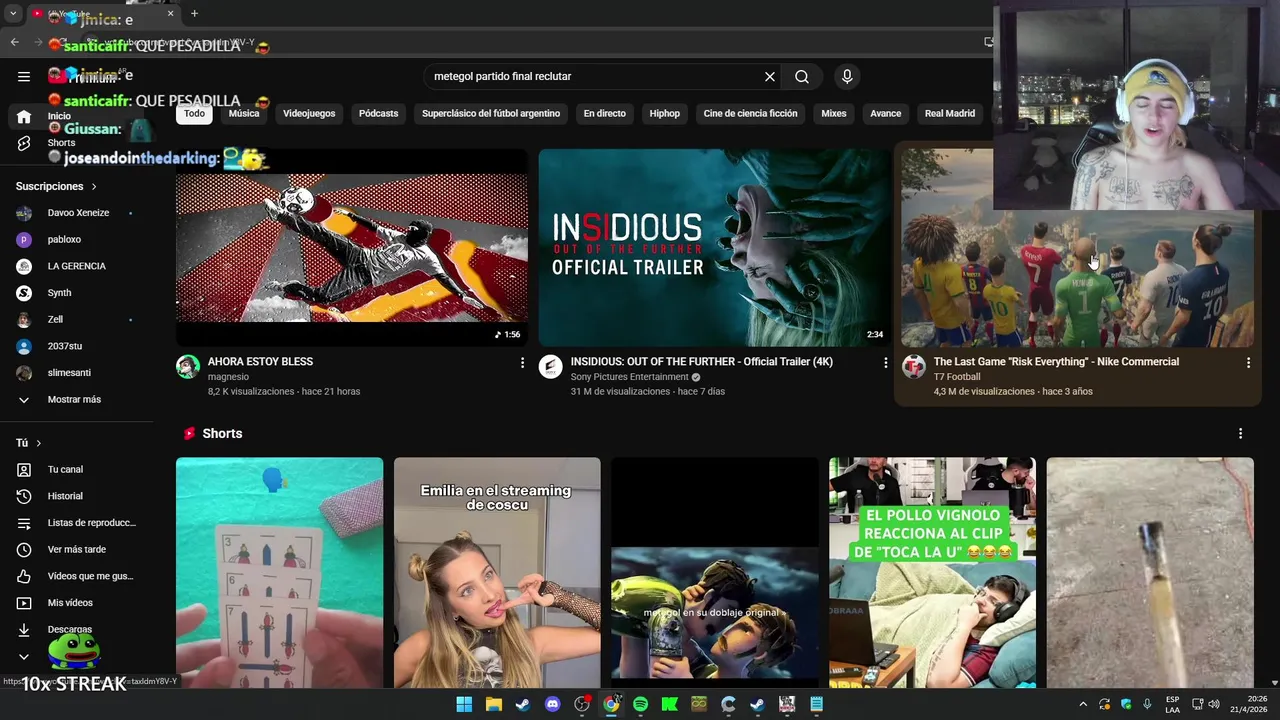Click T7 Football channel avatar
Image resolution: width=1280 pixels, height=720 pixels.
click(x=914, y=367)
